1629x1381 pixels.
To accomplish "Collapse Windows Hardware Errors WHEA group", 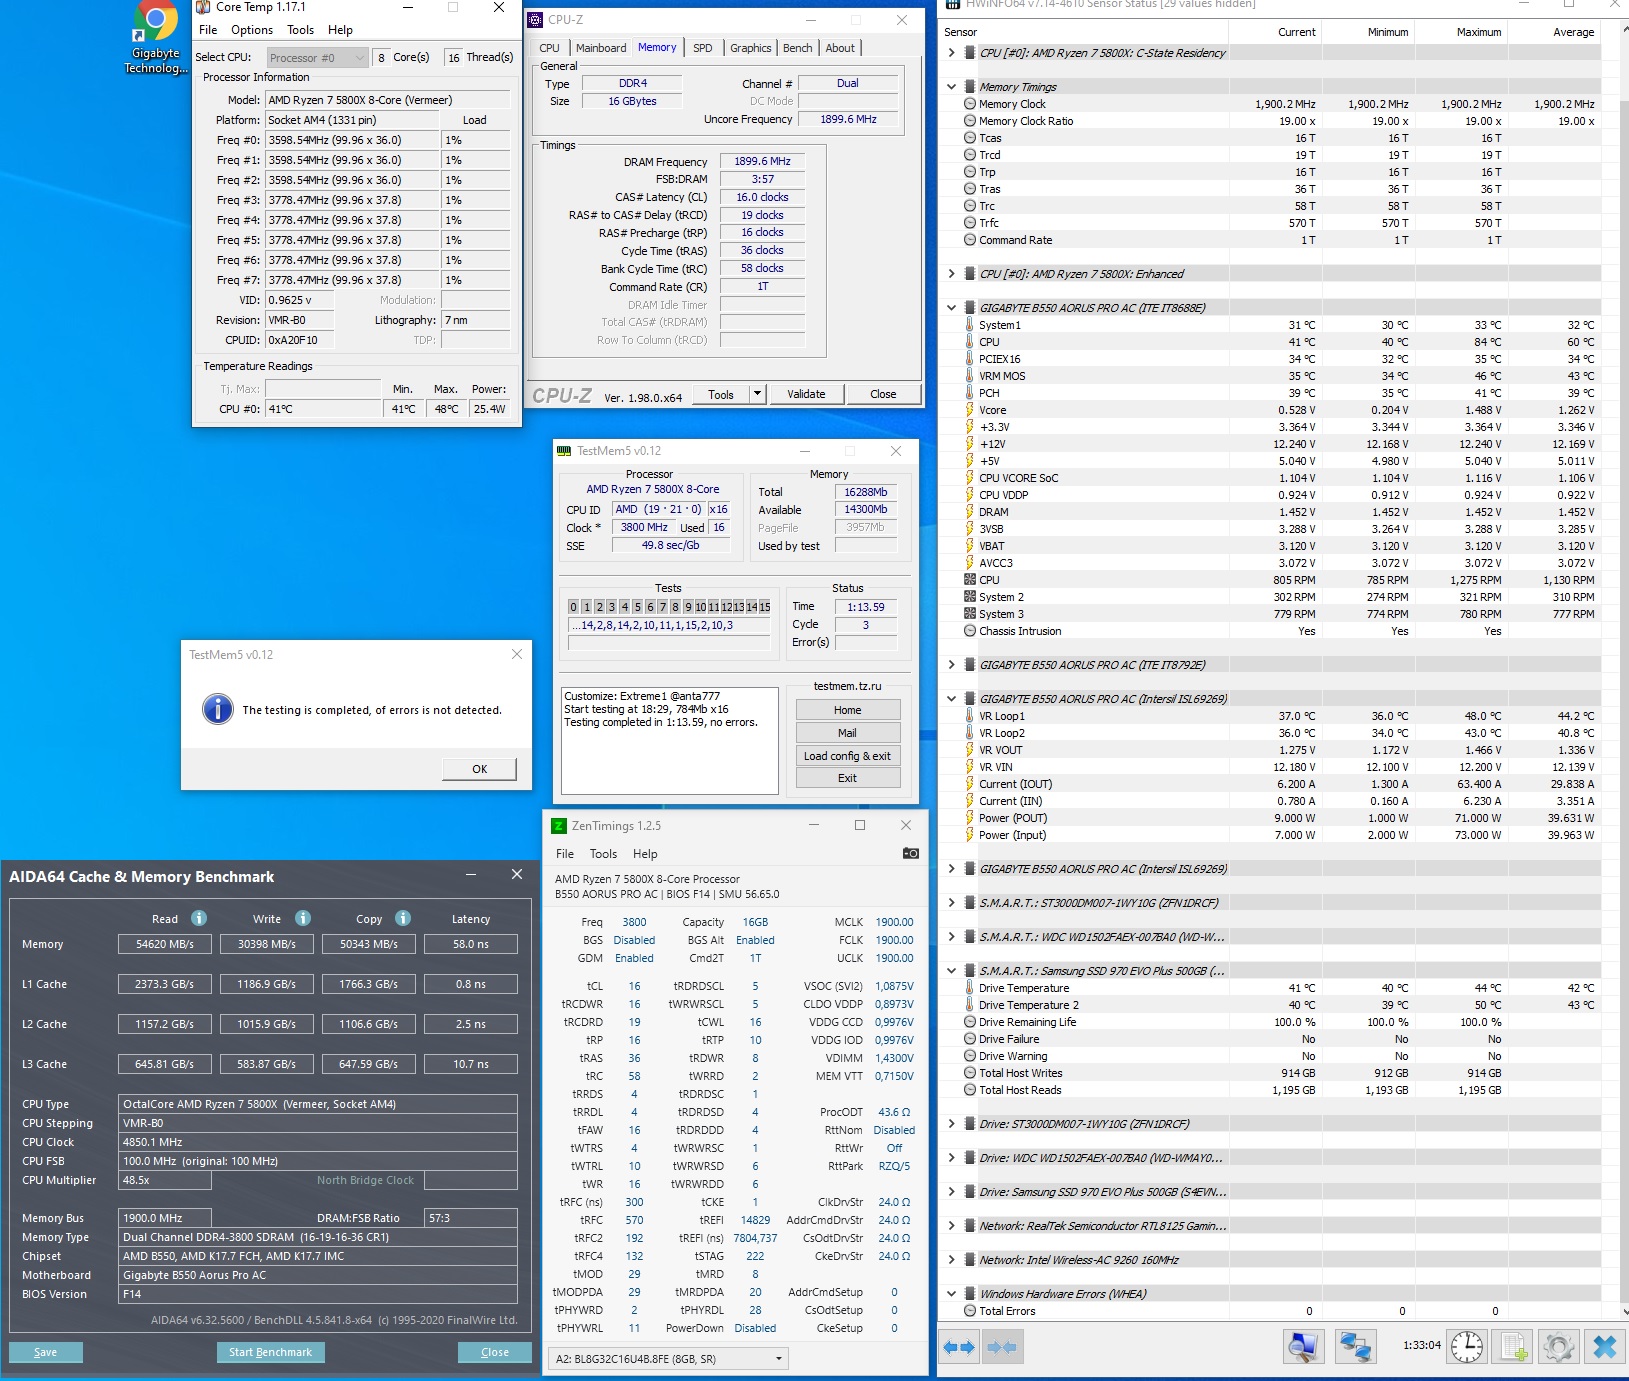I will coord(951,1294).
